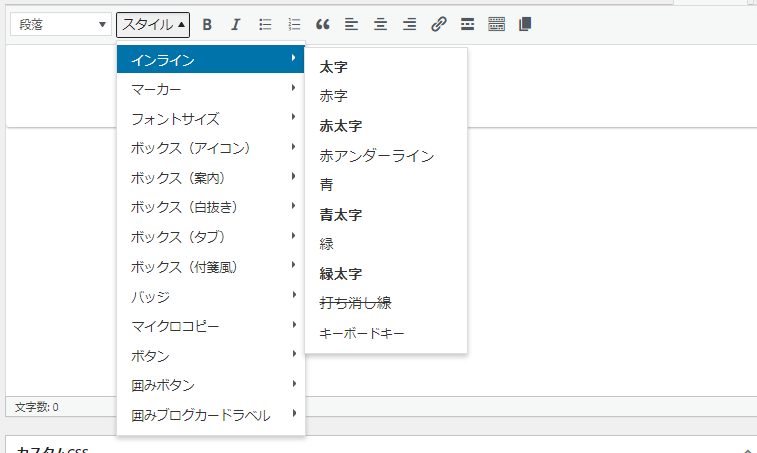Collapse the カスタムCSS panel arrow
Image resolution: width=757 pixels, height=453 pixels.
pos(748,449)
